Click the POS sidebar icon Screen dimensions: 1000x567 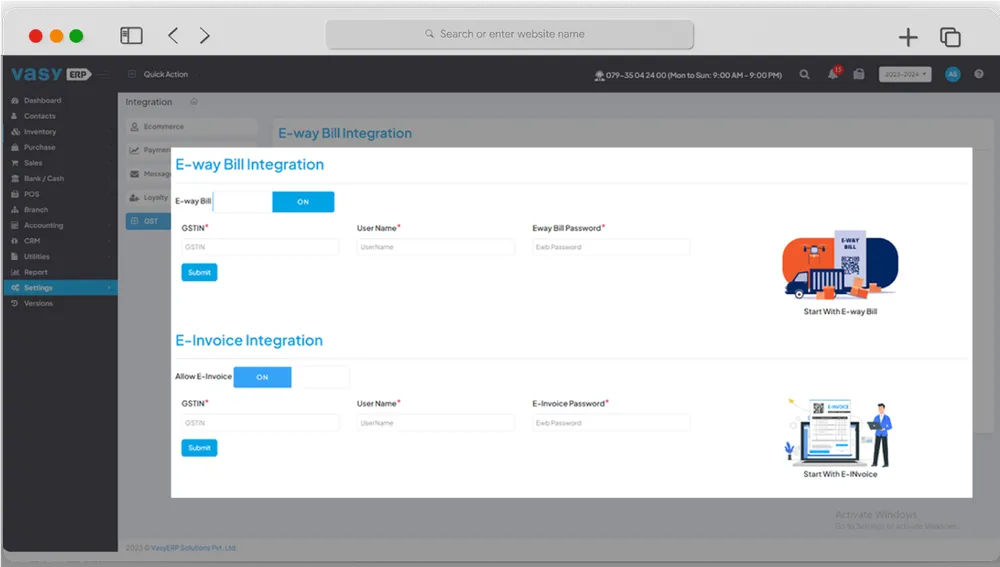(x=15, y=195)
